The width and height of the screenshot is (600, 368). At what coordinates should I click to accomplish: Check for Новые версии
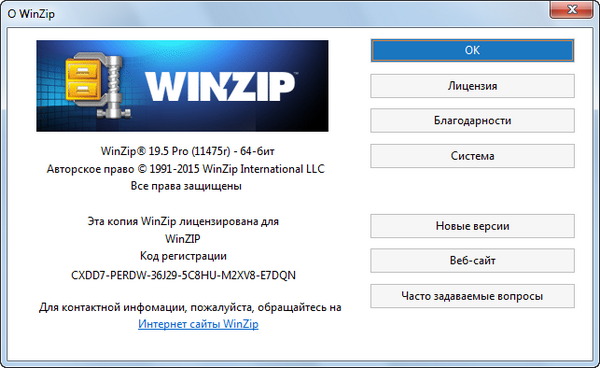pos(472,226)
